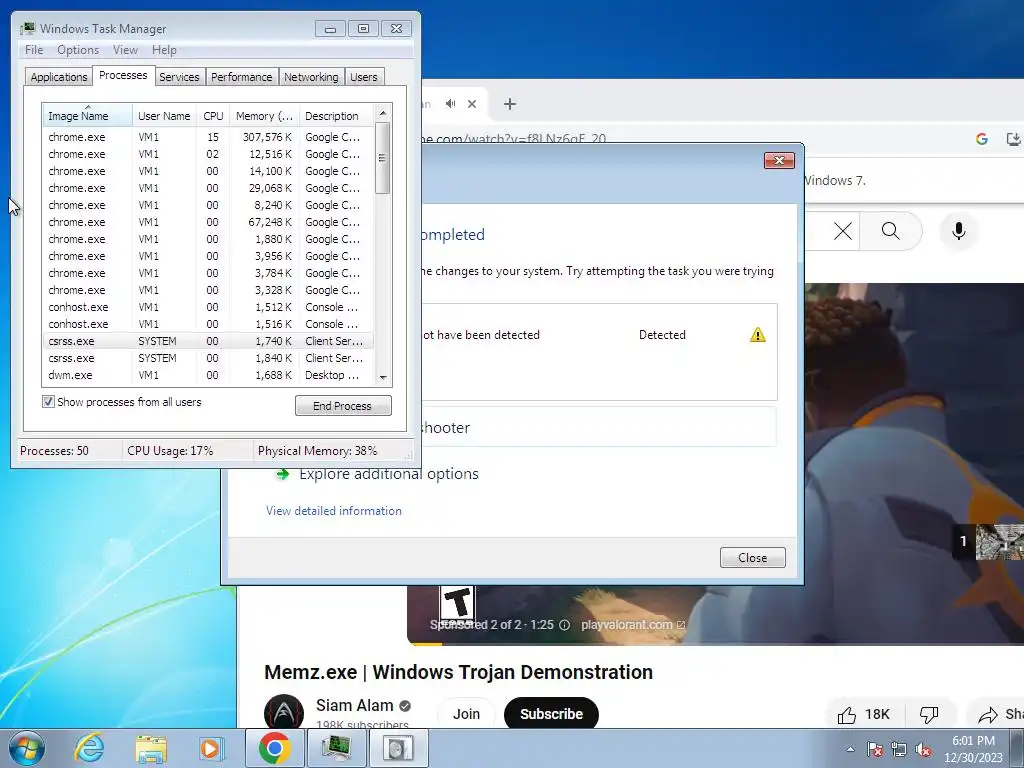Viewport: 1024px width, 768px height.
Task: Click the network tray icon
Action: [x=899, y=749]
